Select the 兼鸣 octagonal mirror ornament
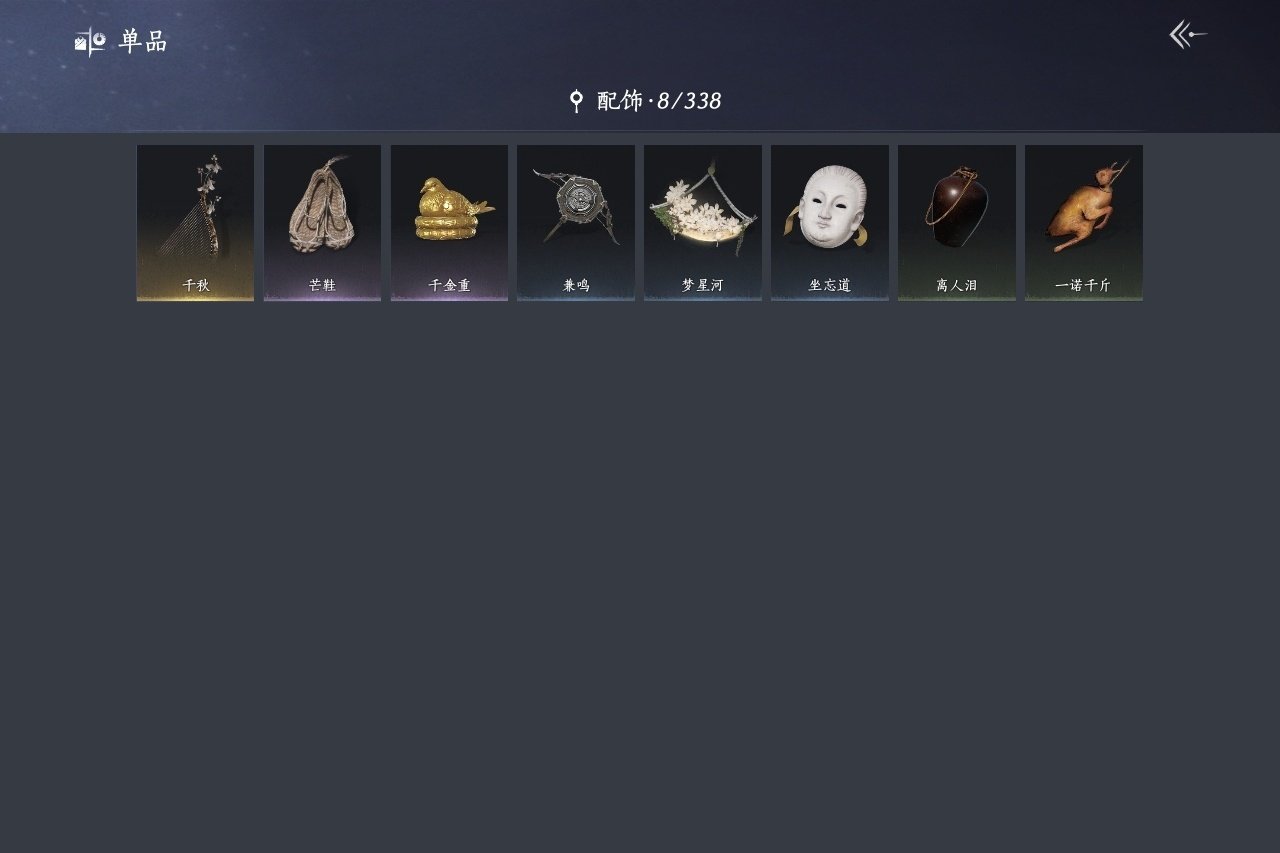The height and width of the screenshot is (853, 1280). (x=576, y=223)
